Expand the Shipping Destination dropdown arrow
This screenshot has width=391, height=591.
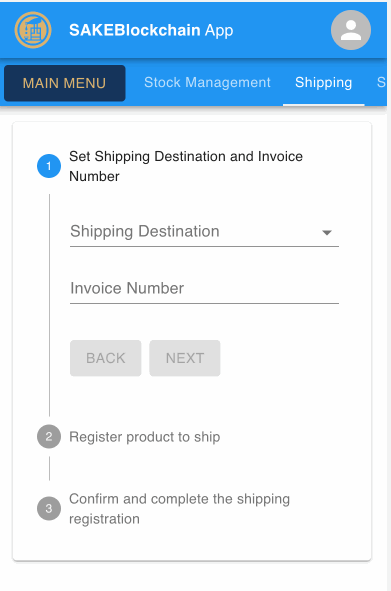(x=327, y=233)
